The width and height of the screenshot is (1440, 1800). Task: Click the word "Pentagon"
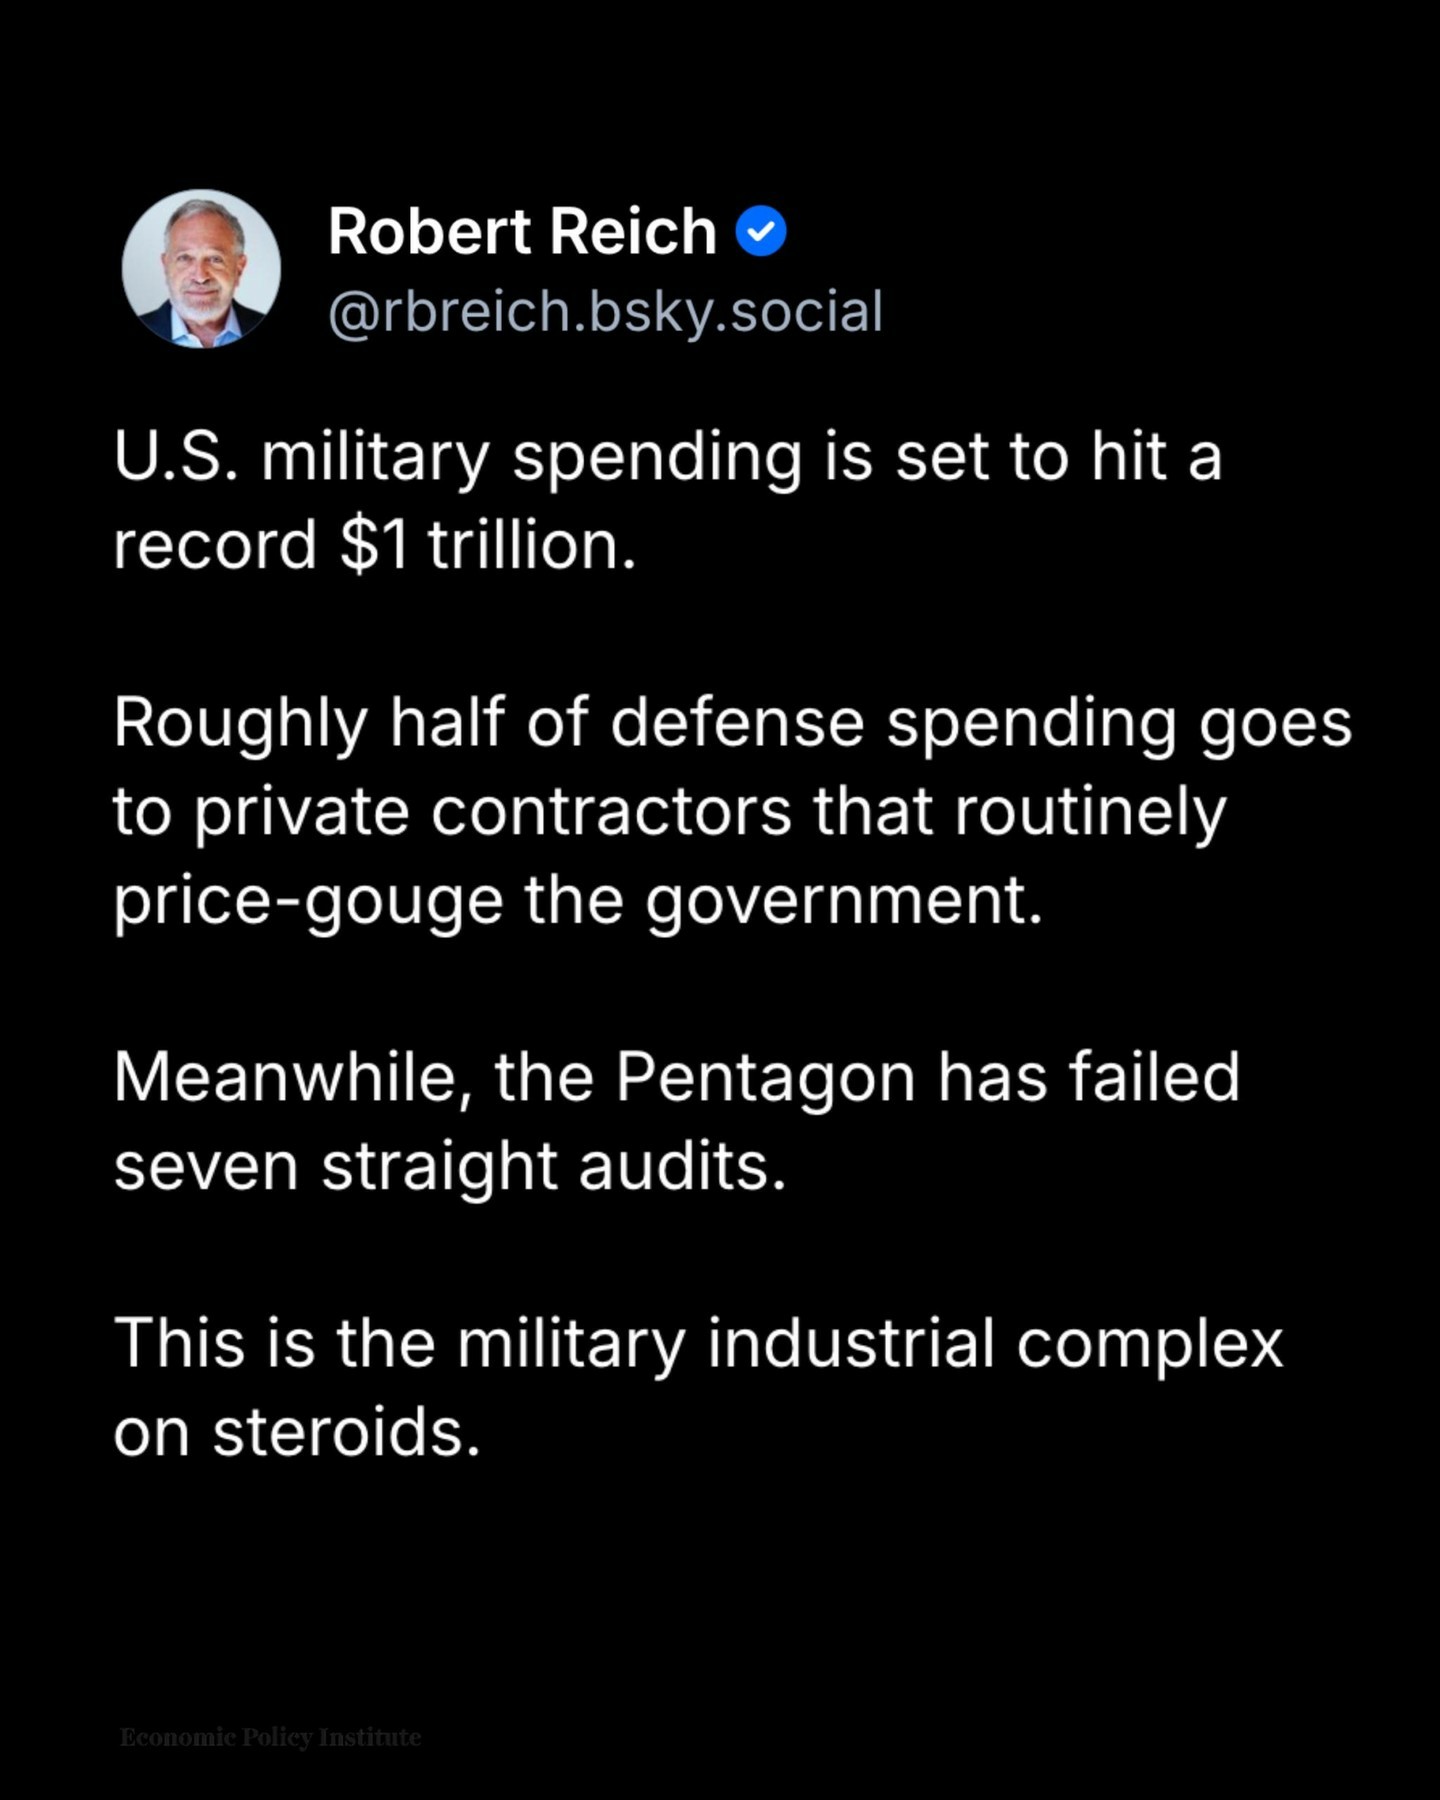[765, 1078]
